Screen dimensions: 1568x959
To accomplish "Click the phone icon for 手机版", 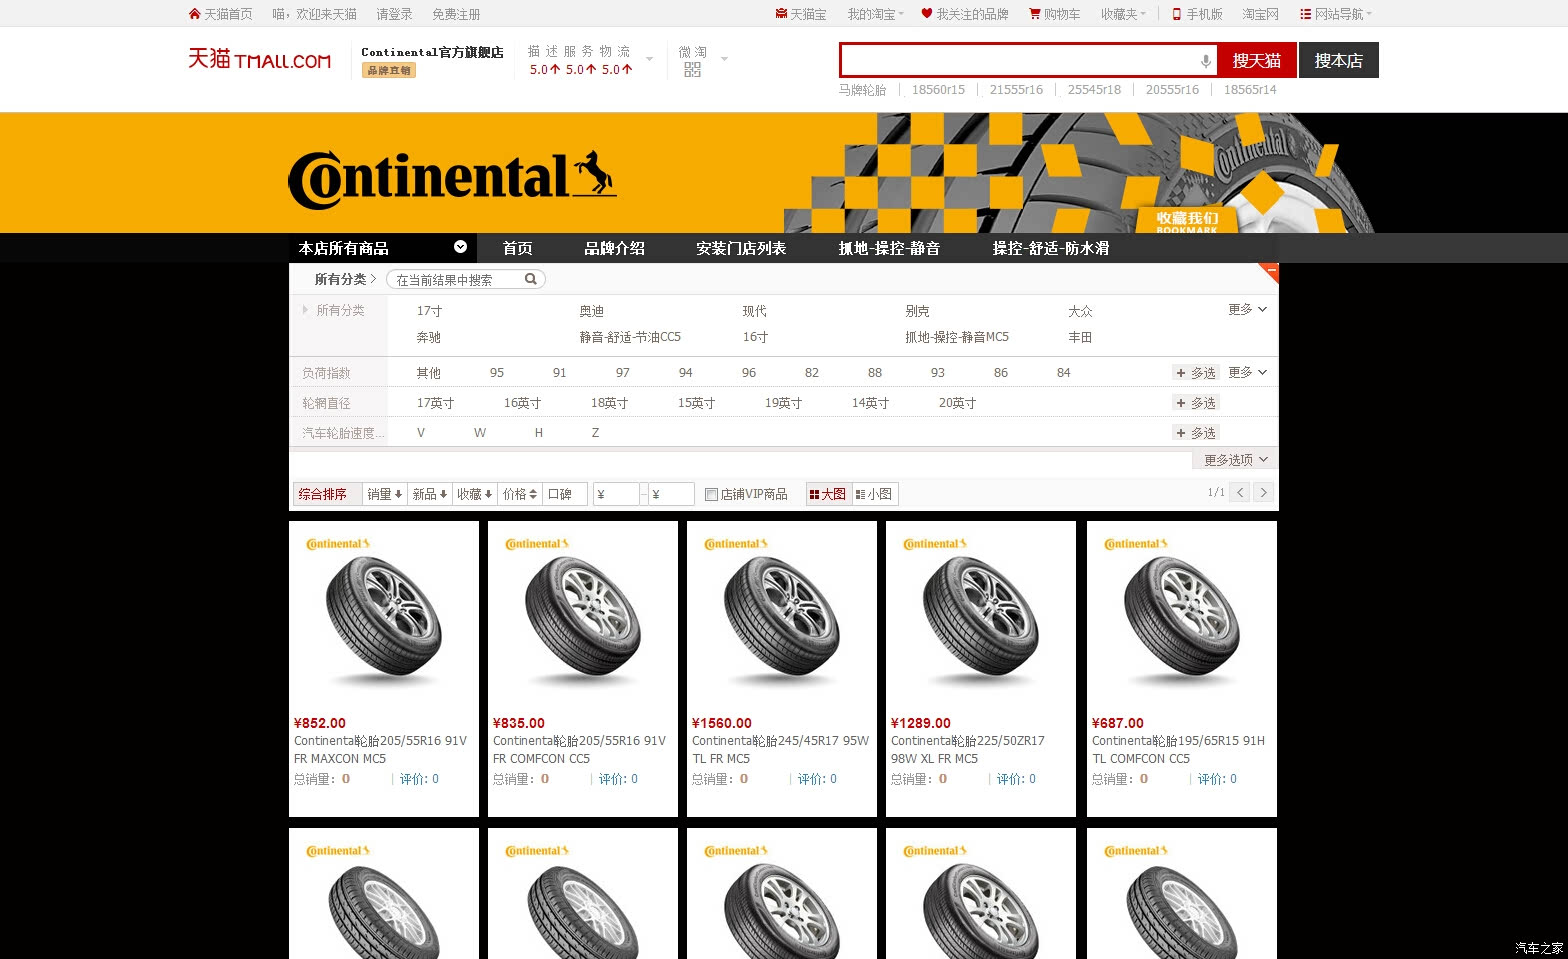I will 1177,14.
